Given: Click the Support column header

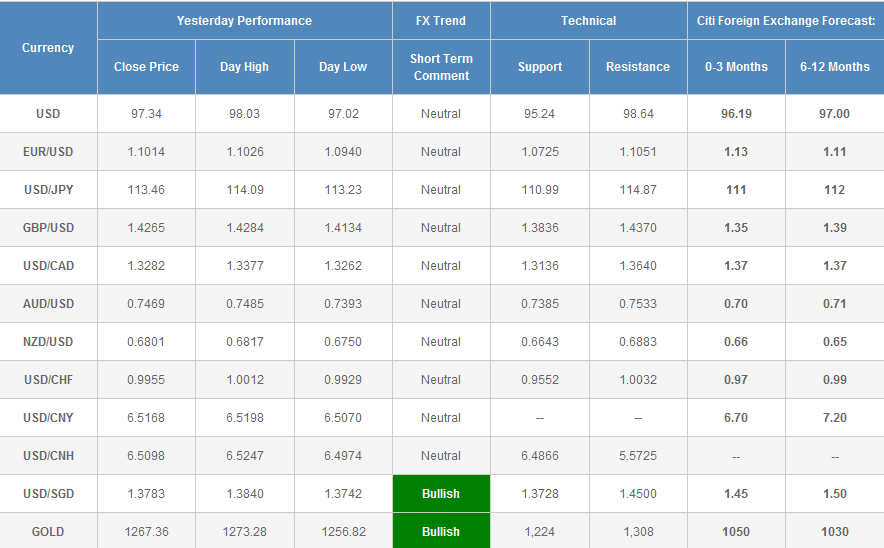Looking at the screenshot, I should coord(540,67).
